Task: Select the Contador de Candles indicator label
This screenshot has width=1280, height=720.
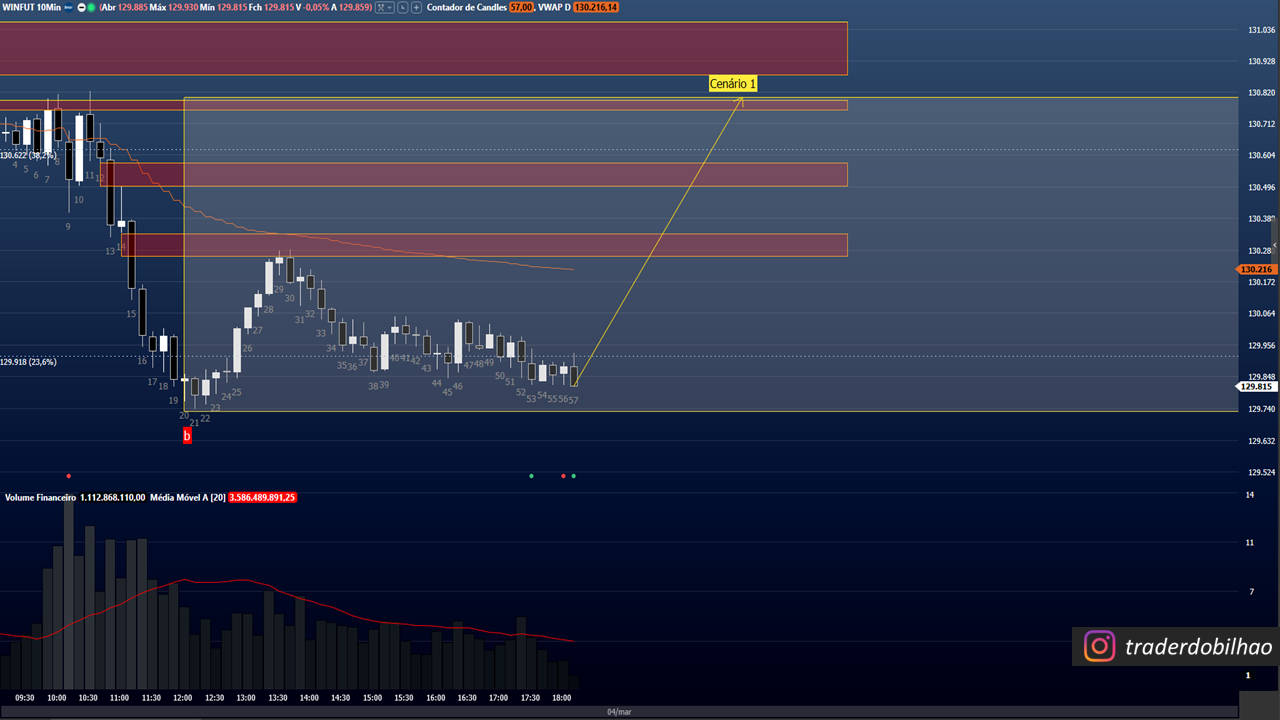Action: pyautogui.click(x=466, y=7)
